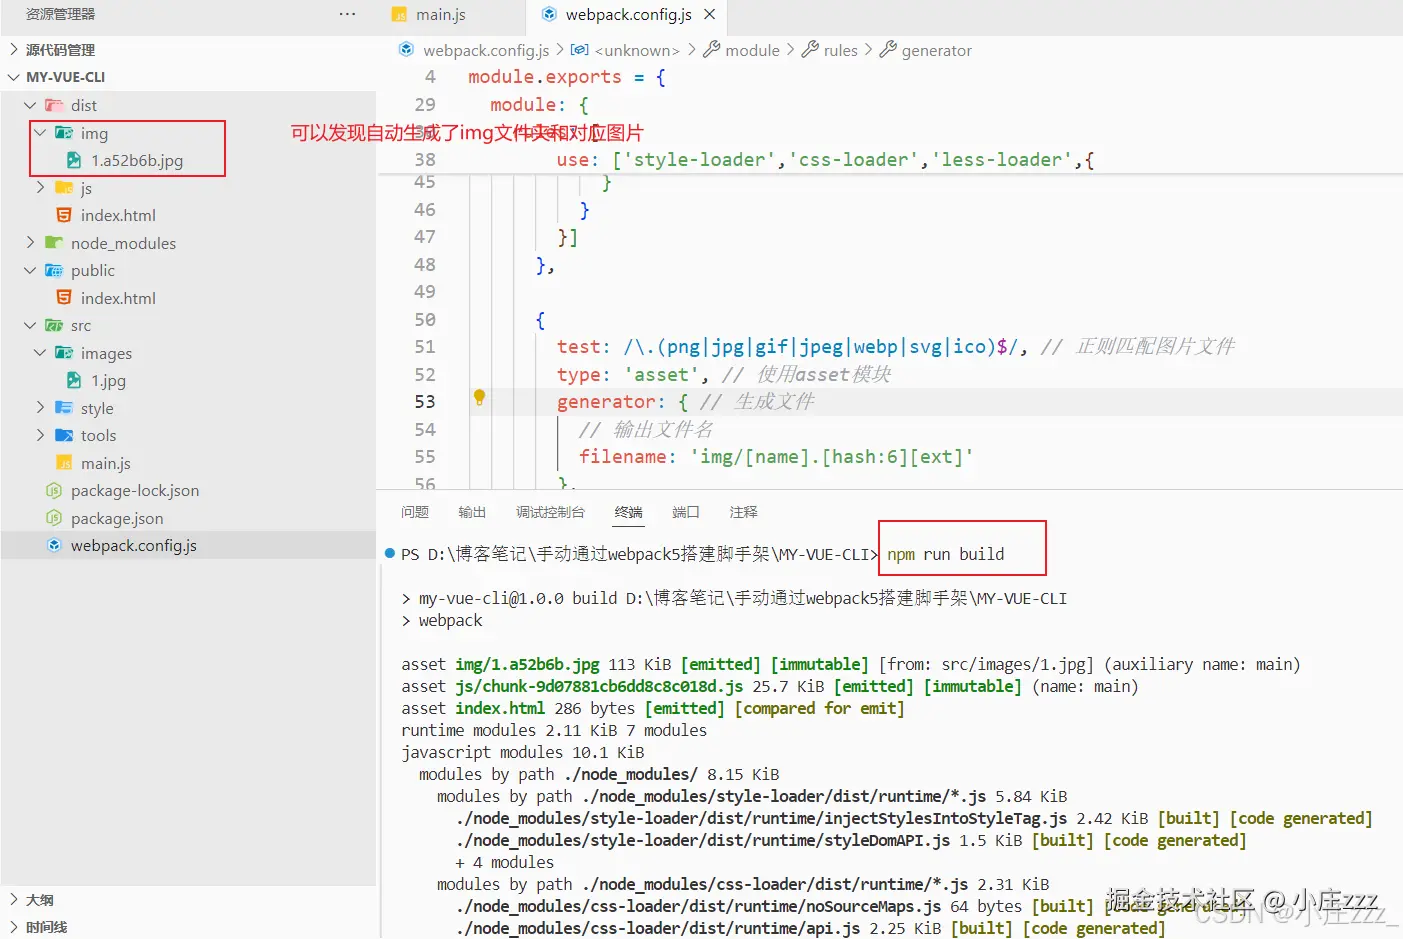This screenshot has width=1403, height=939.
Task: Expand the style folder chevron
Action: click(x=40, y=408)
